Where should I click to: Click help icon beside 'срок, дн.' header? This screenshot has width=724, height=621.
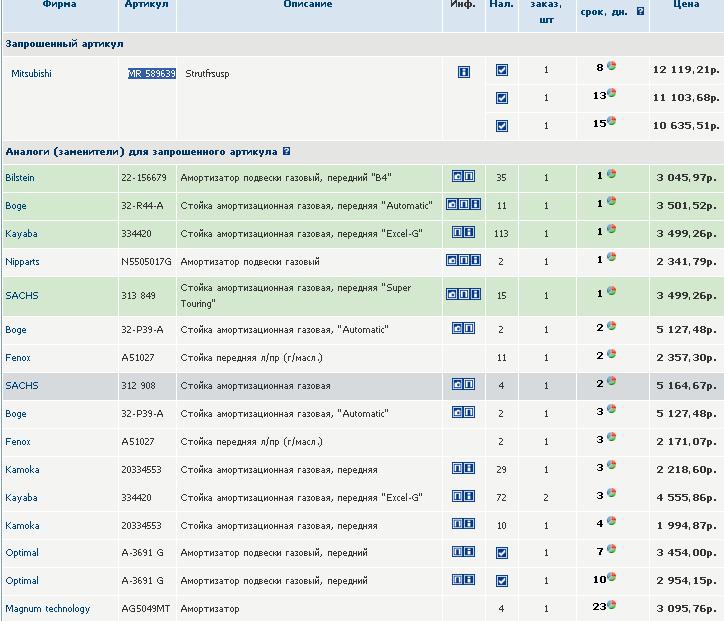tap(640, 11)
